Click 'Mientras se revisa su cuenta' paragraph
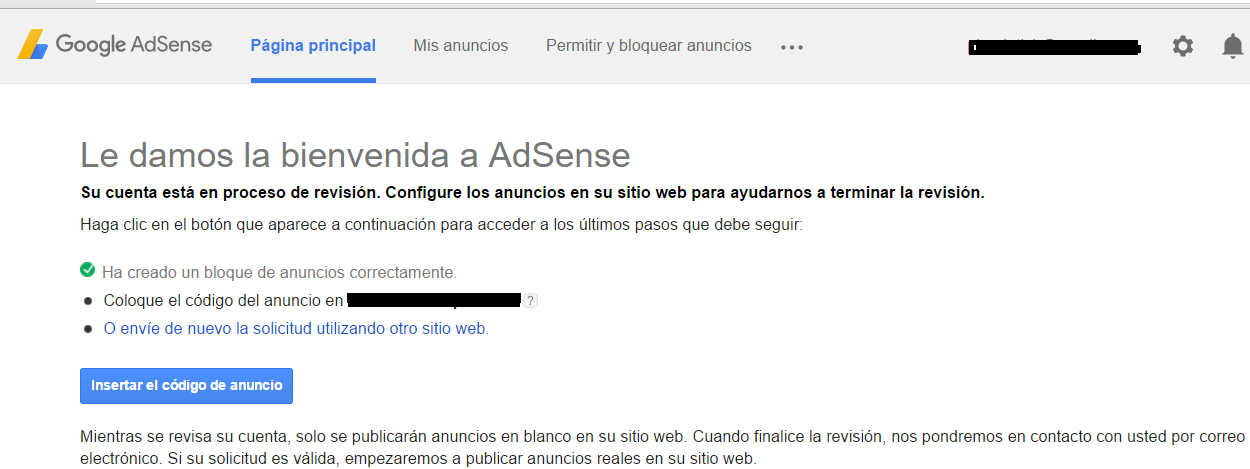The image size is (1250, 469). (662, 448)
